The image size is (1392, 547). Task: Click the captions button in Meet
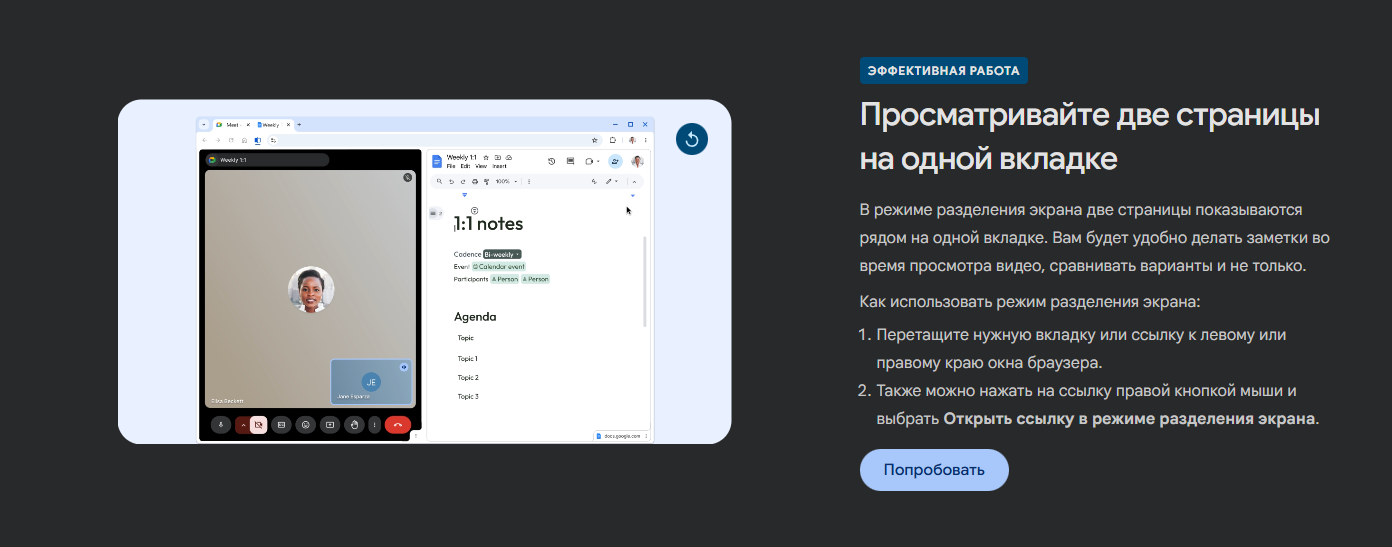(281, 425)
